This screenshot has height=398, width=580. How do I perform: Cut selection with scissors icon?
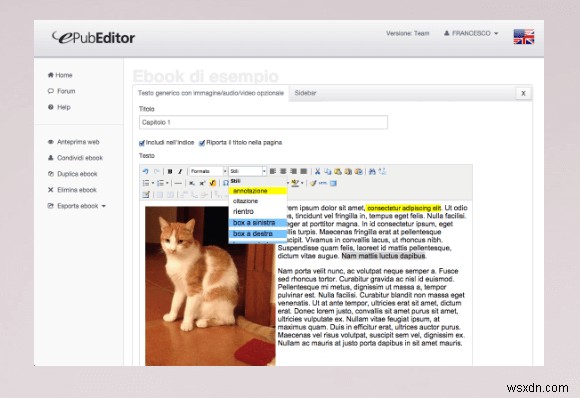point(317,171)
